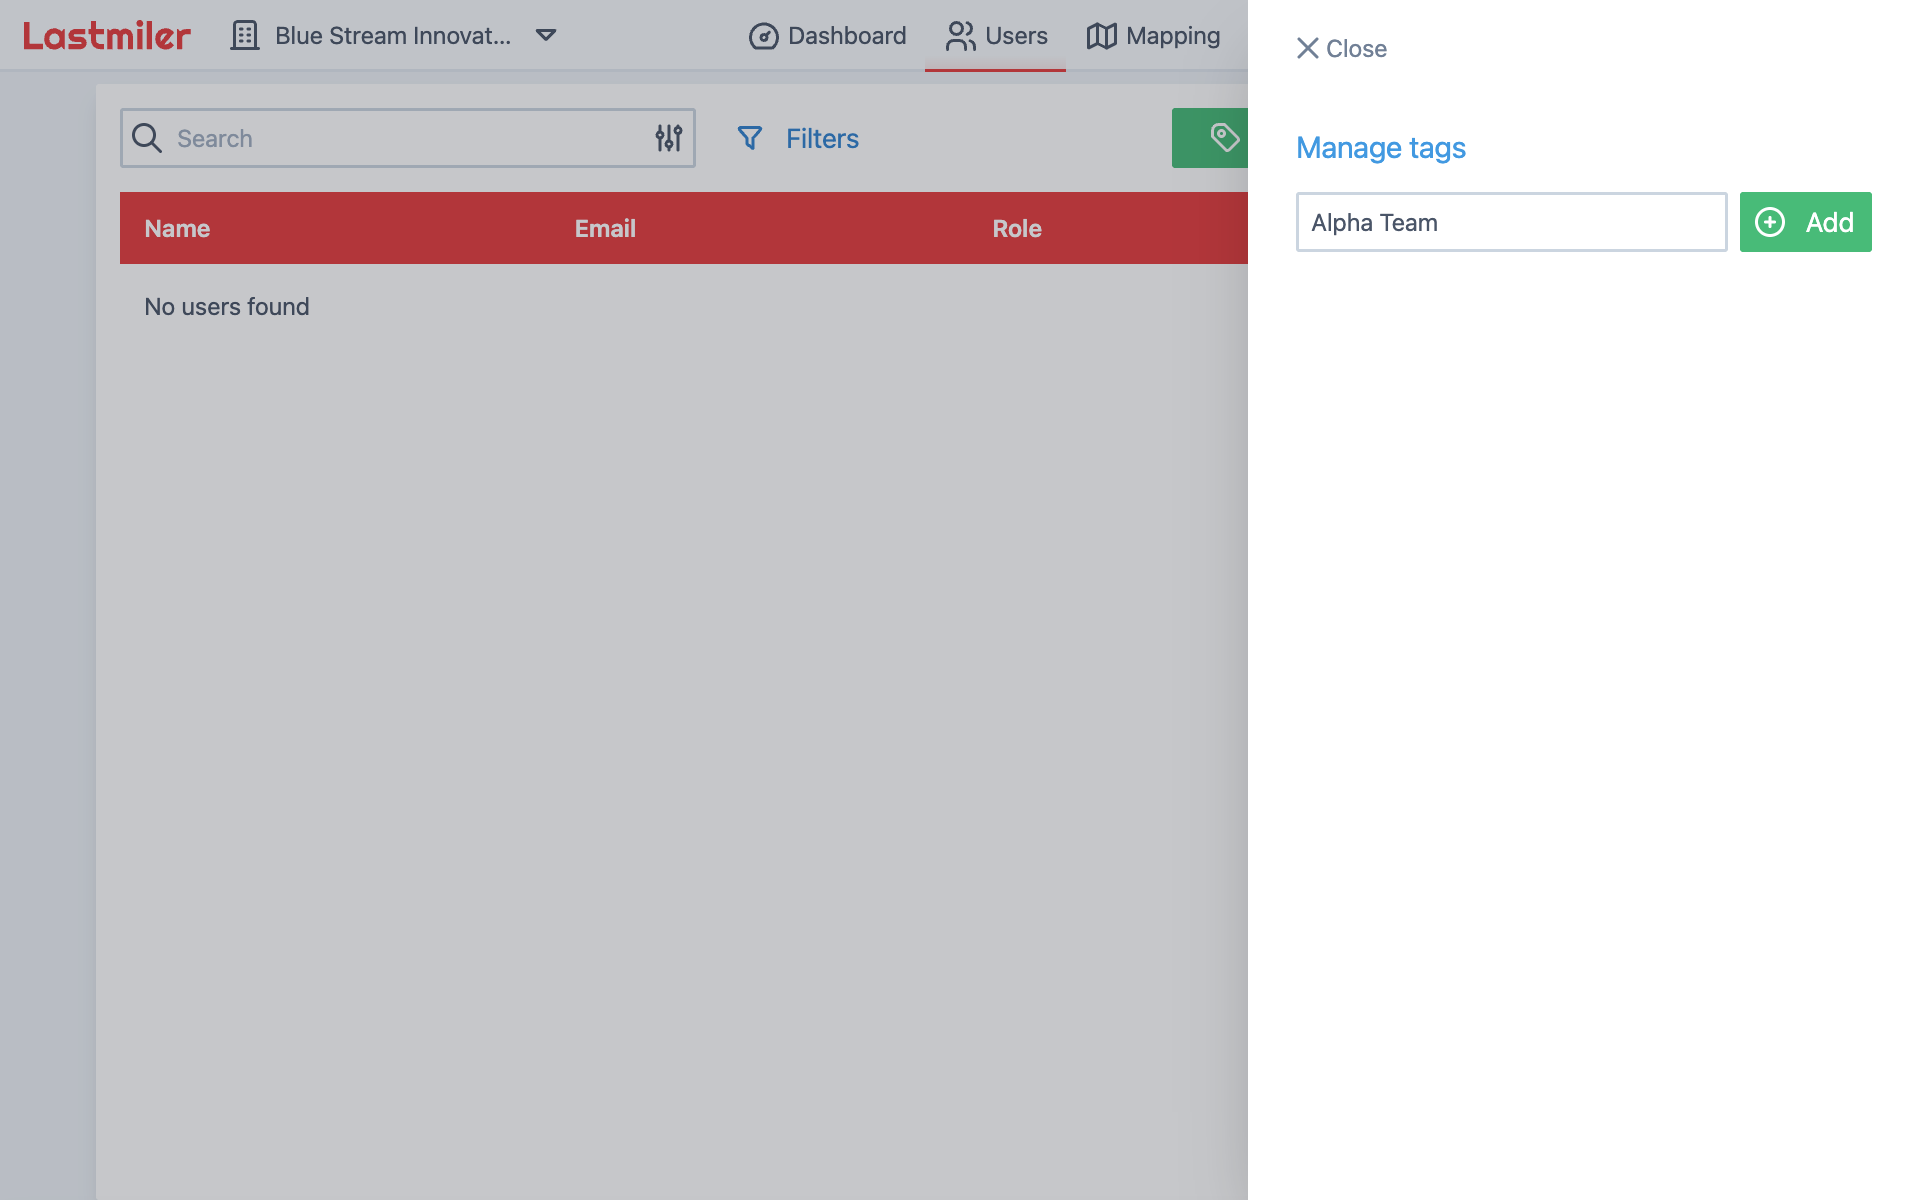Click the magnifier search icon
Image resolution: width=1920 pixels, height=1200 pixels.
point(147,138)
